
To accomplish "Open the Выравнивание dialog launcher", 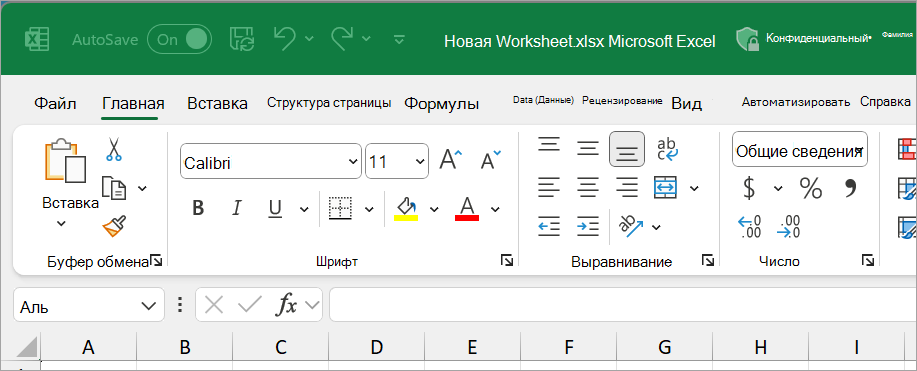I will pyautogui.click(x=708, y=260).
